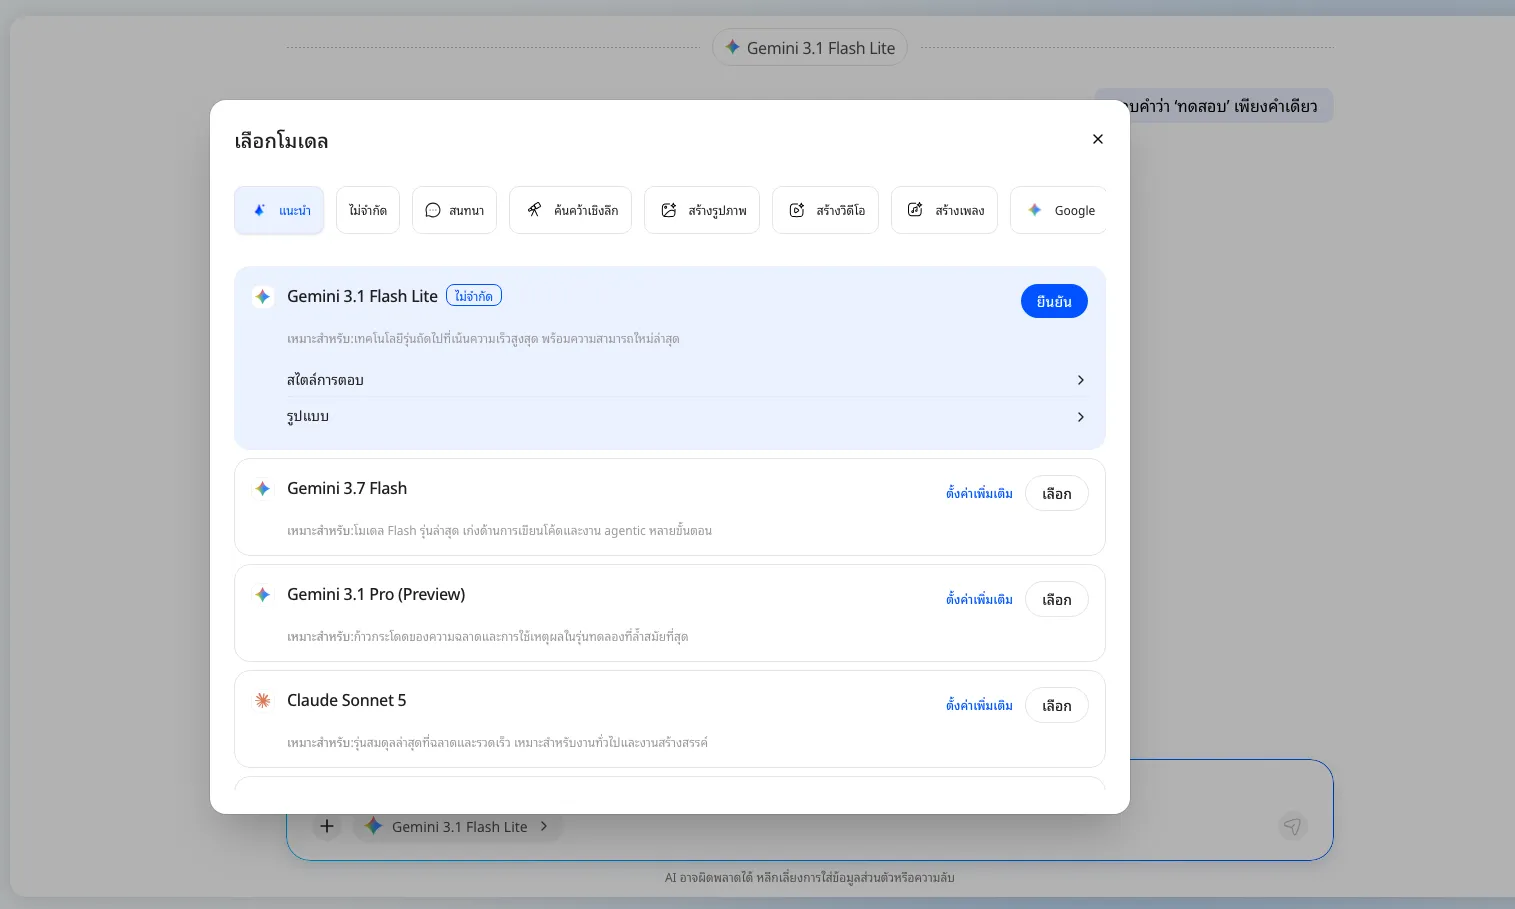Click the video icon on สร้างวิดีโอ tab
Screen dimensions: 1515x909
pos(797,210)
